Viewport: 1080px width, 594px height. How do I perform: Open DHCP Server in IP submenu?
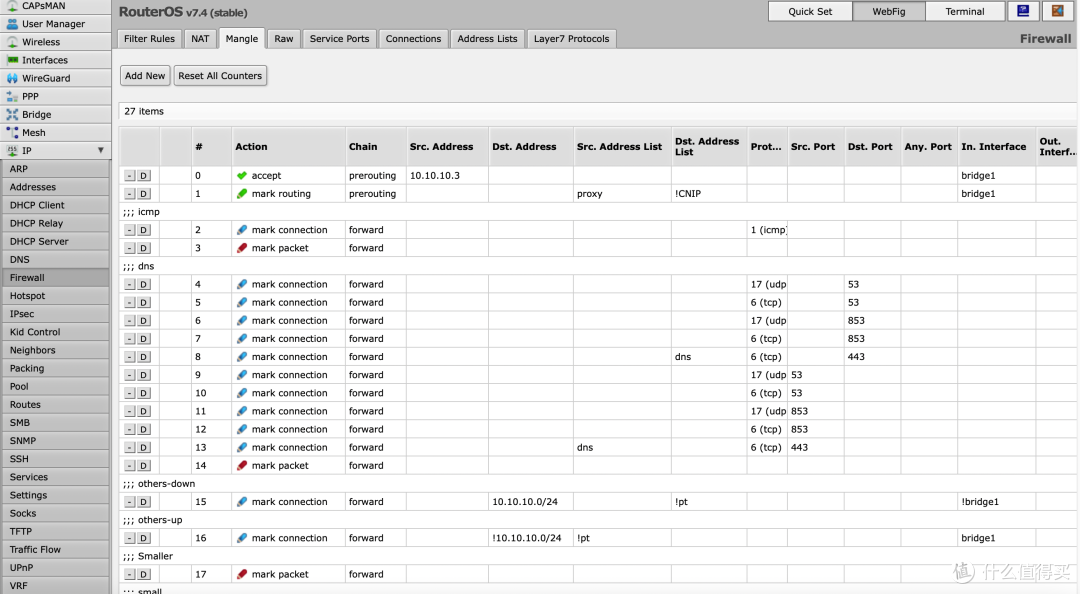pyautogui.click(x=55, y=241)
